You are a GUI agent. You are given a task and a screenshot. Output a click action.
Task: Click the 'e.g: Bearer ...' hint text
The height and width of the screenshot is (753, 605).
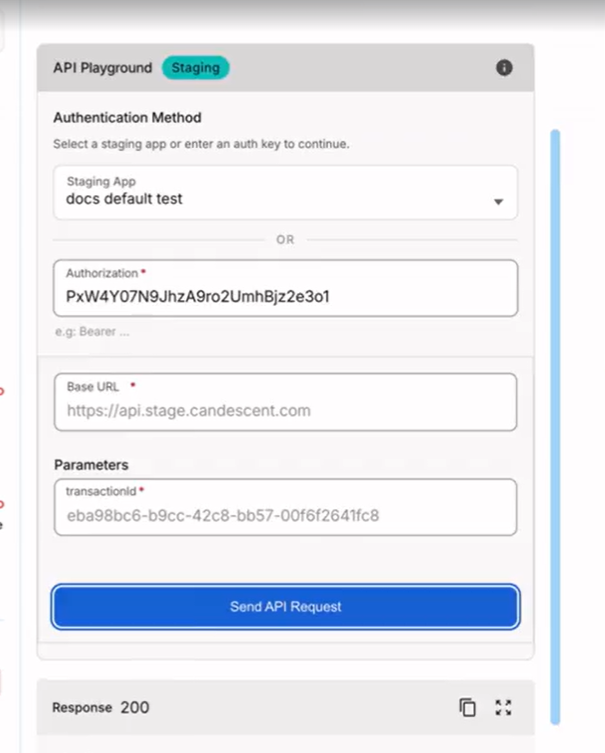pyautogui.click(x=92, y=332)
